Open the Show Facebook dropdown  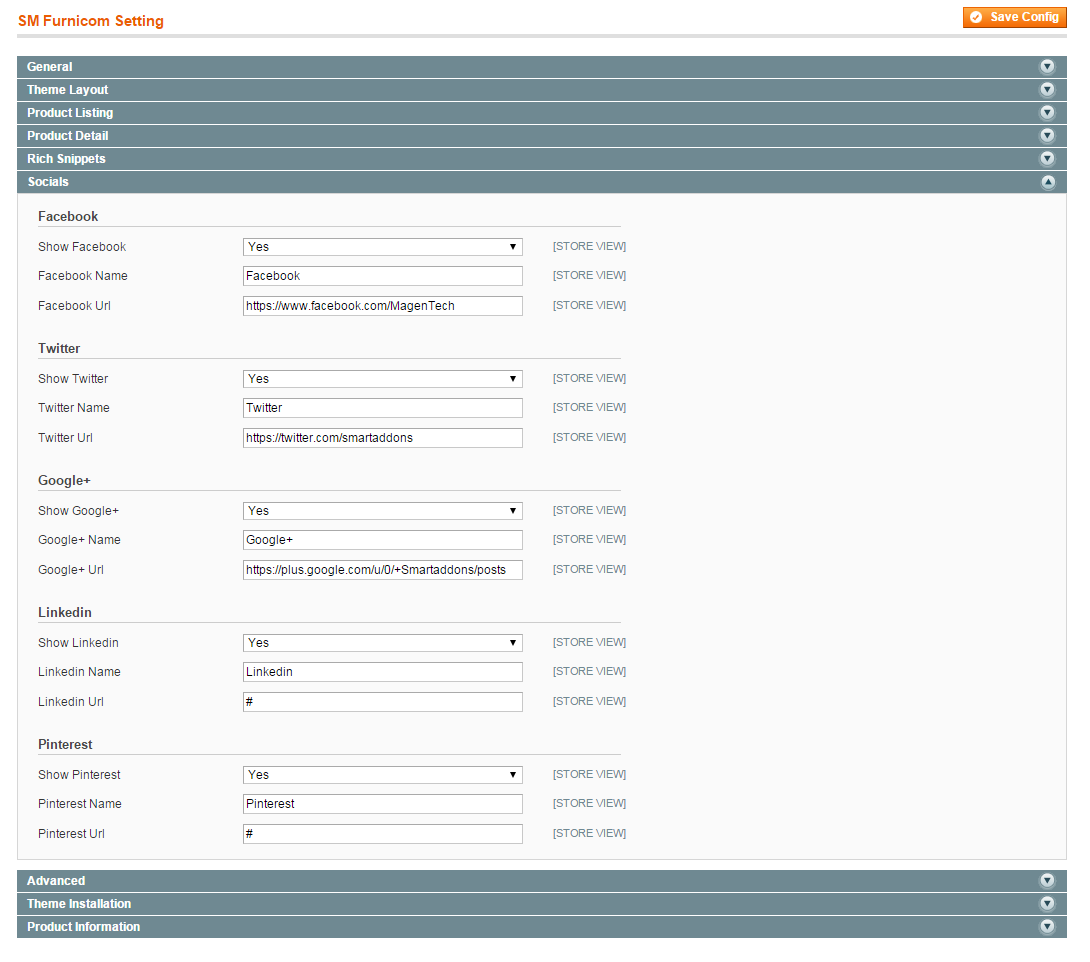click(382, 247)
